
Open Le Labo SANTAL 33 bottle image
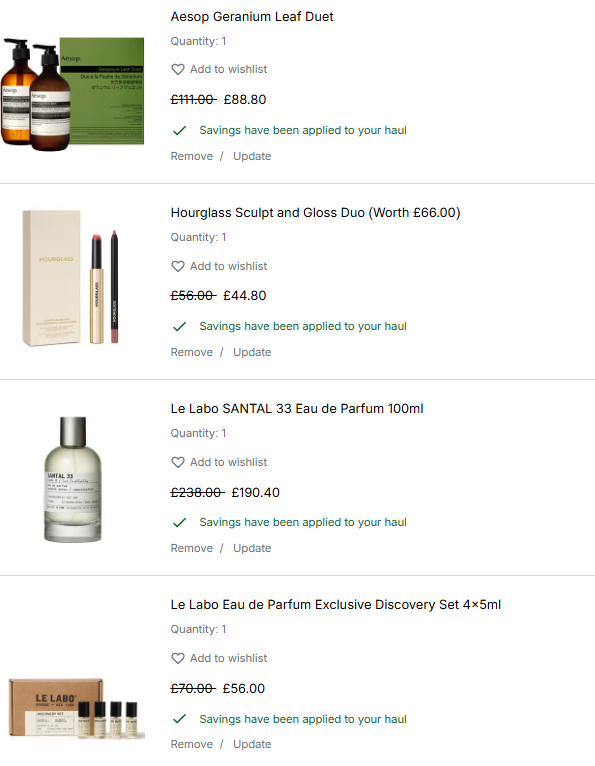click(73, 479)
